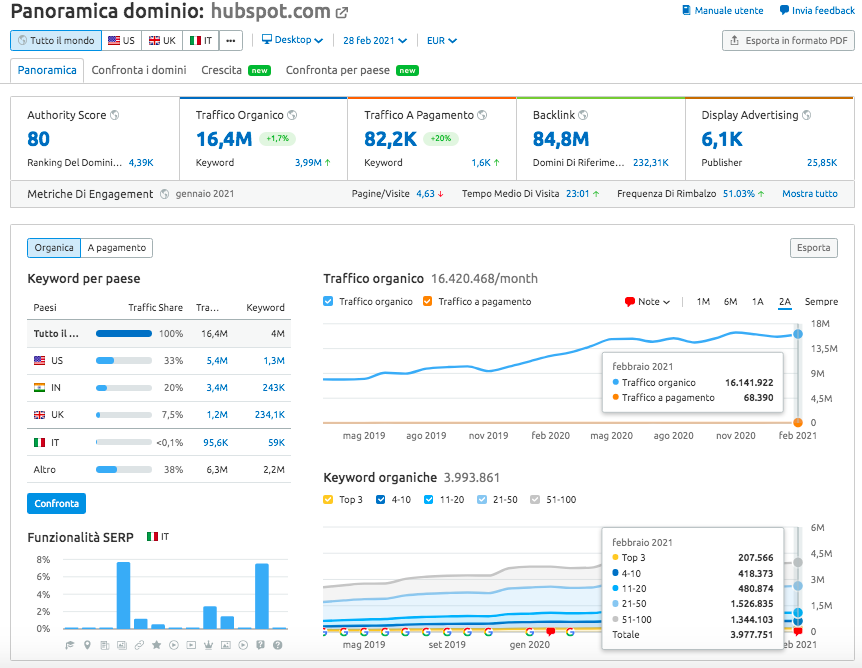Click the stacked images SERP feature icon
Viewport: 862px width, 668px height.
[121, 645]
